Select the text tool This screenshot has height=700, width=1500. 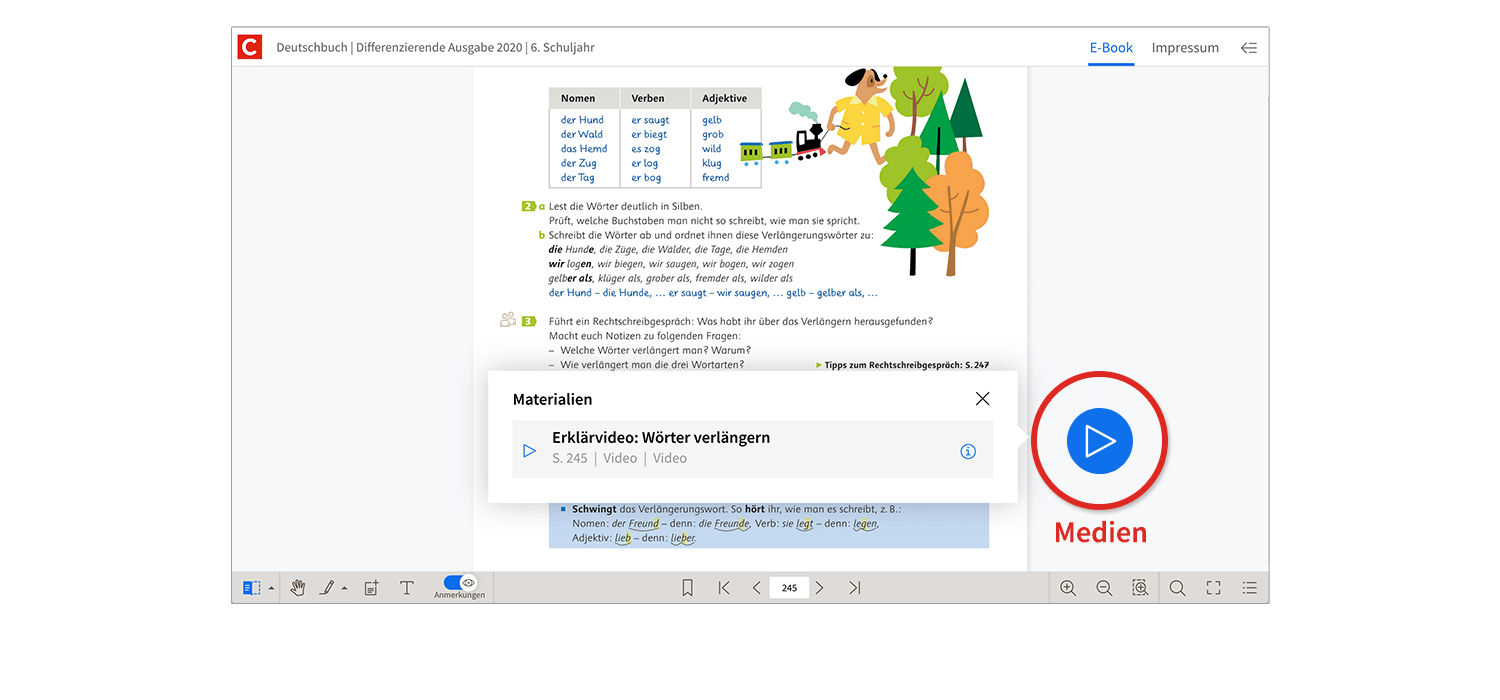pyautogui.click(x=407, y=588)
